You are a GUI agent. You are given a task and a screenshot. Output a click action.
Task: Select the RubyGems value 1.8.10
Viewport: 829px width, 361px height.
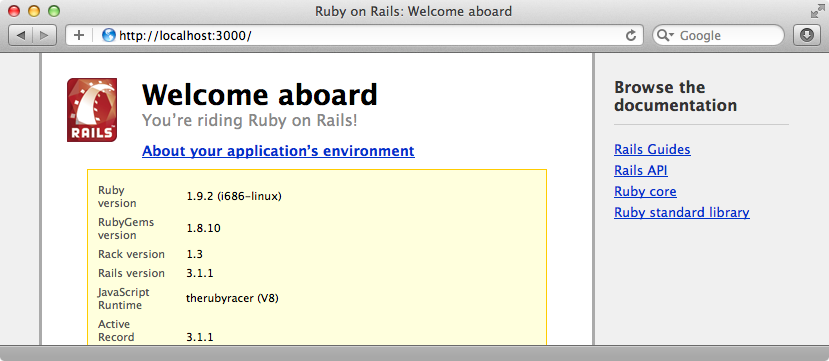tap(203, 228)
